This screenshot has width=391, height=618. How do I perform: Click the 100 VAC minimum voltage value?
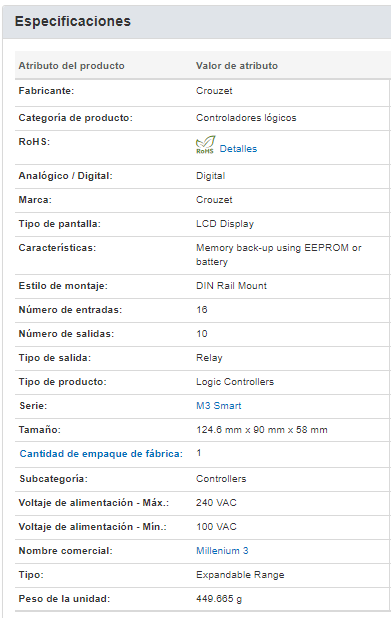point(216,527)
